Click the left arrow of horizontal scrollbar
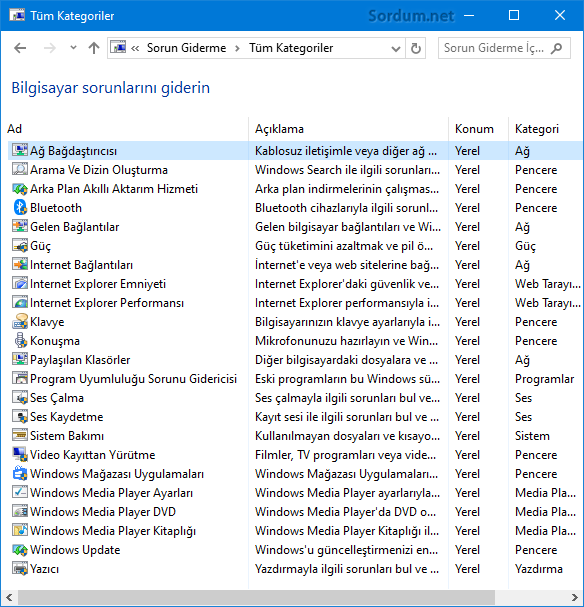The width and height of the screenshot is (584, 607). (9, 597)
